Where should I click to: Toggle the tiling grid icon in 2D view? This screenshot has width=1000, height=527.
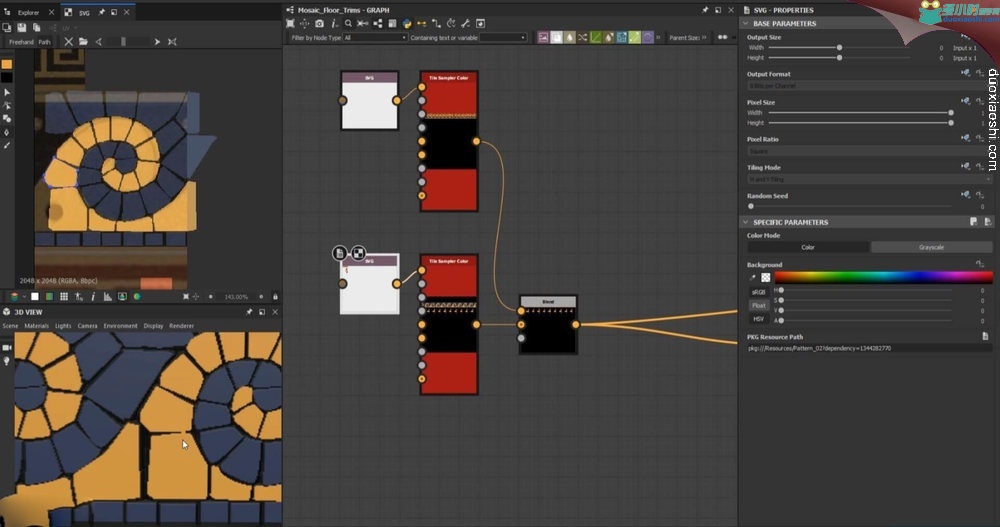[x=64, y=297]
